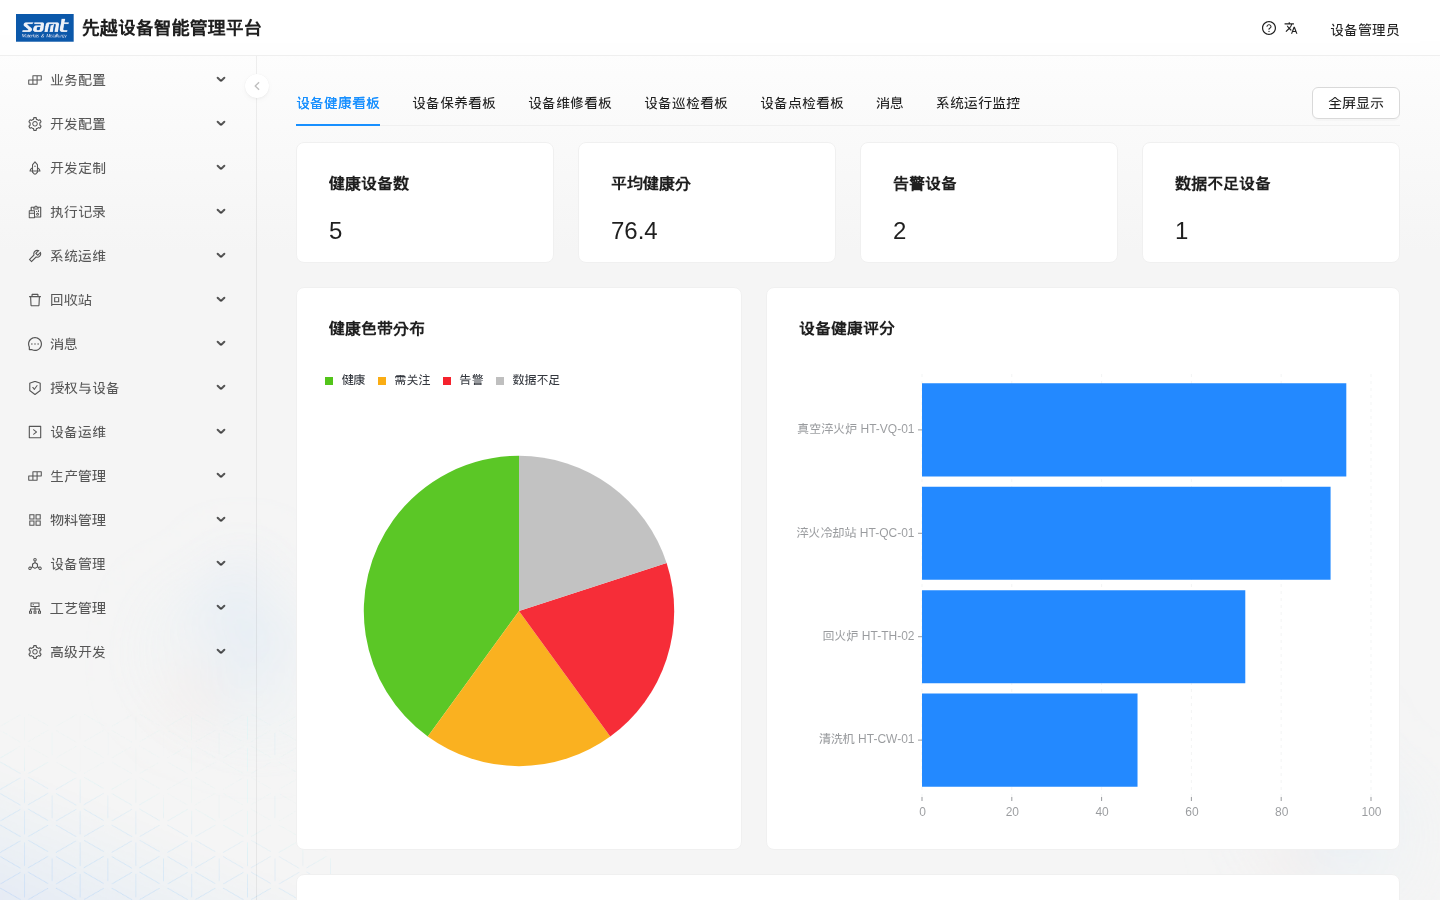Viewport: 1440px width, 900px height.
Task: Toggle the 健康 legend item
Action: (x=345, y=380)
